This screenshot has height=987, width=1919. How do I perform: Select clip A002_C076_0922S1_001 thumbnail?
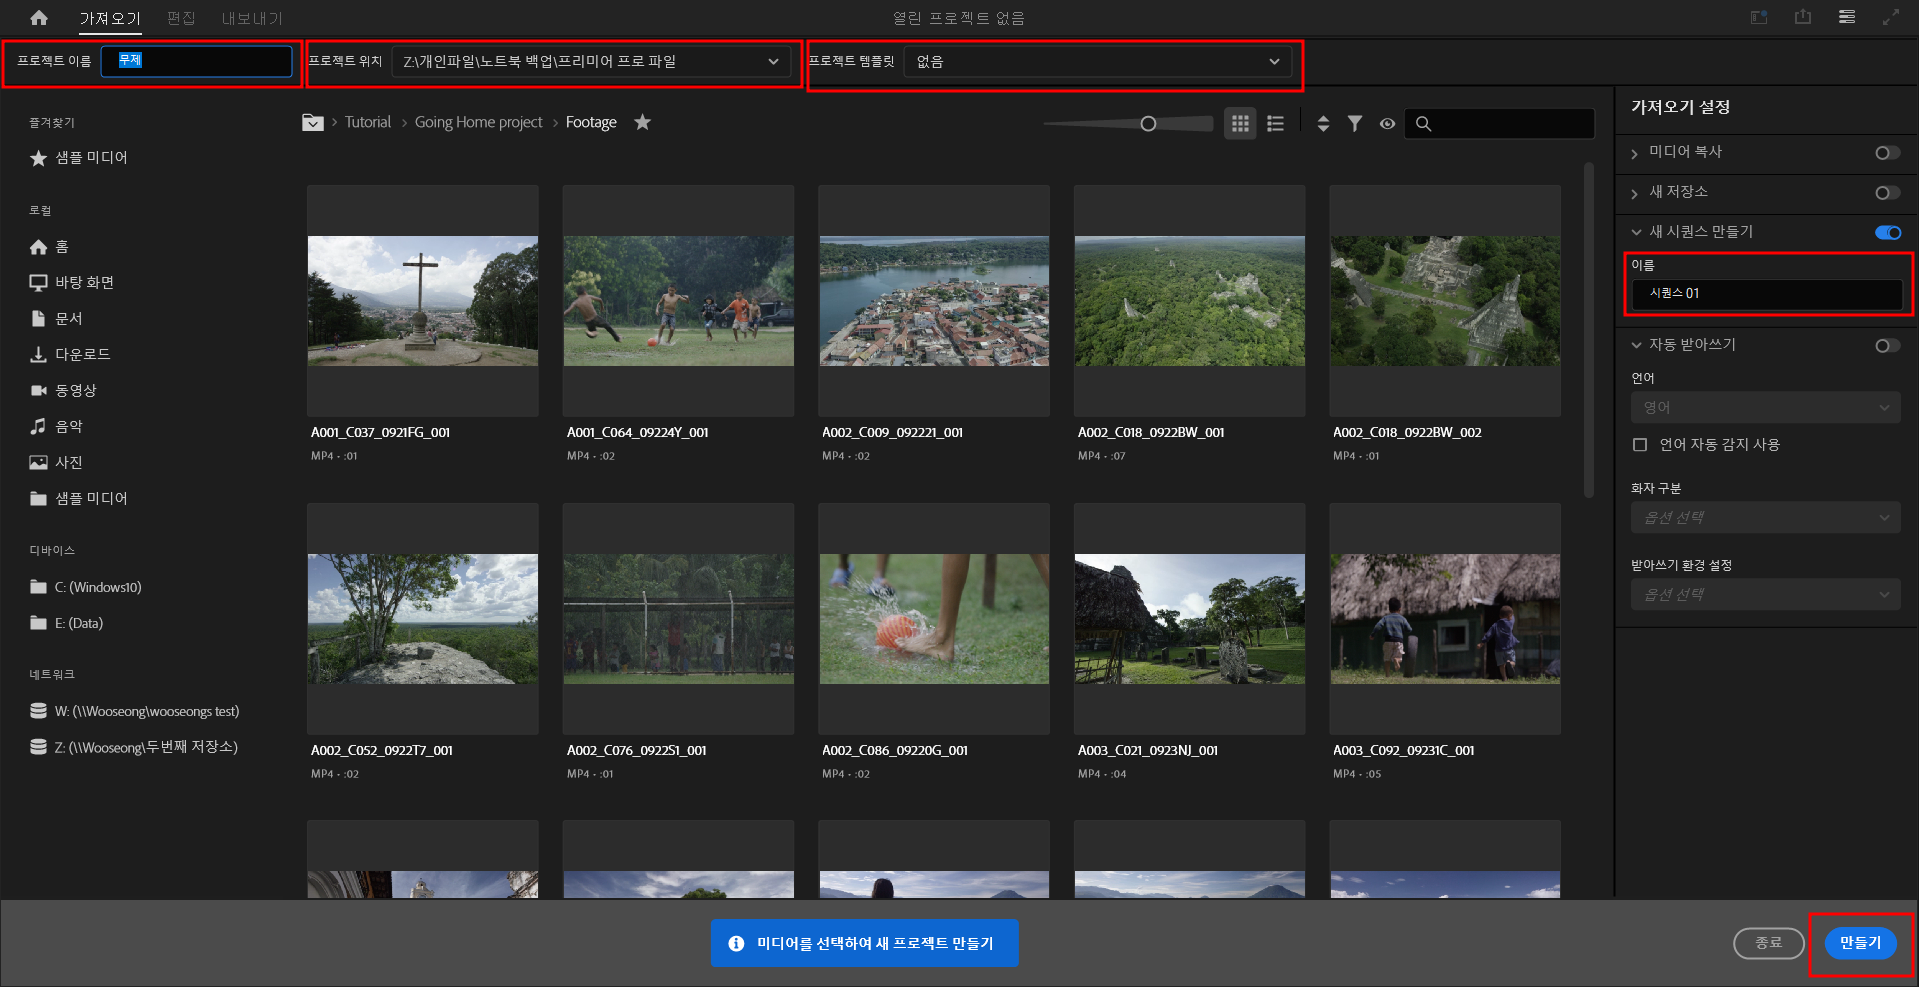pos(679,619)
